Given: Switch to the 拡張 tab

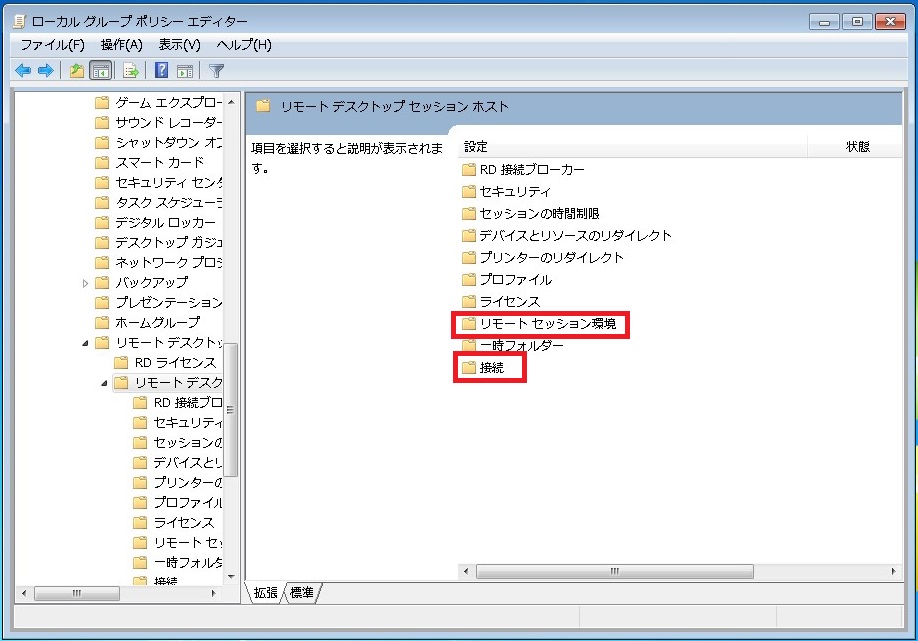Looking at the screenshot, I should [266, 593].
